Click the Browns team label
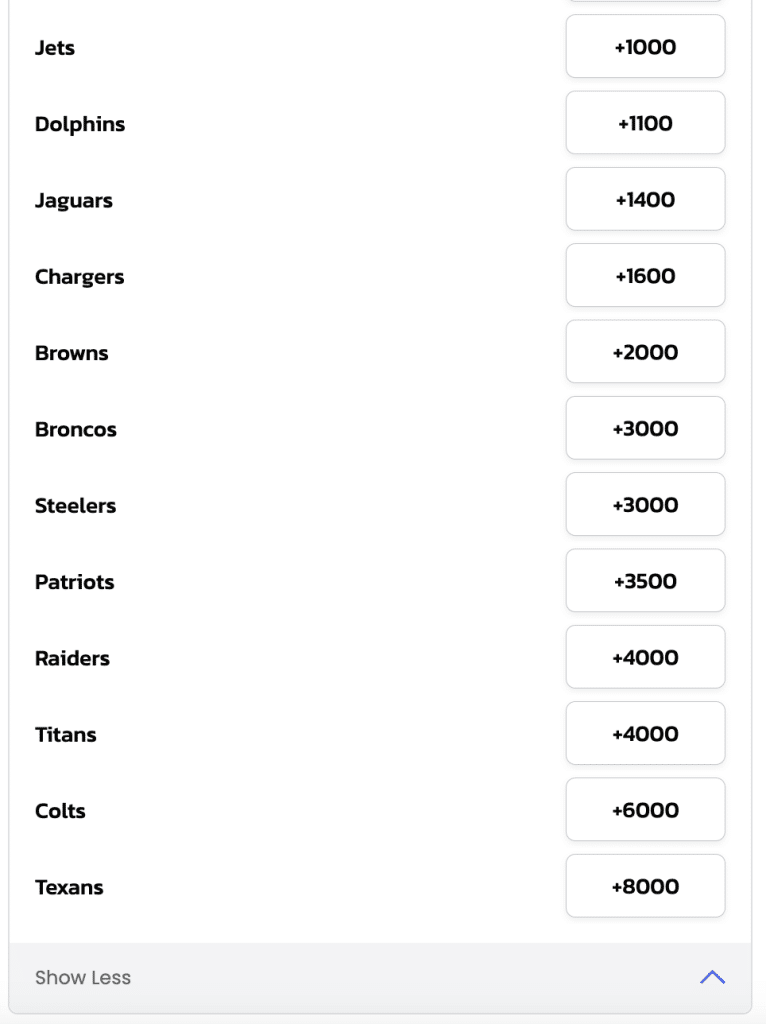This screenshot has width=766, height=1024. 72,353
